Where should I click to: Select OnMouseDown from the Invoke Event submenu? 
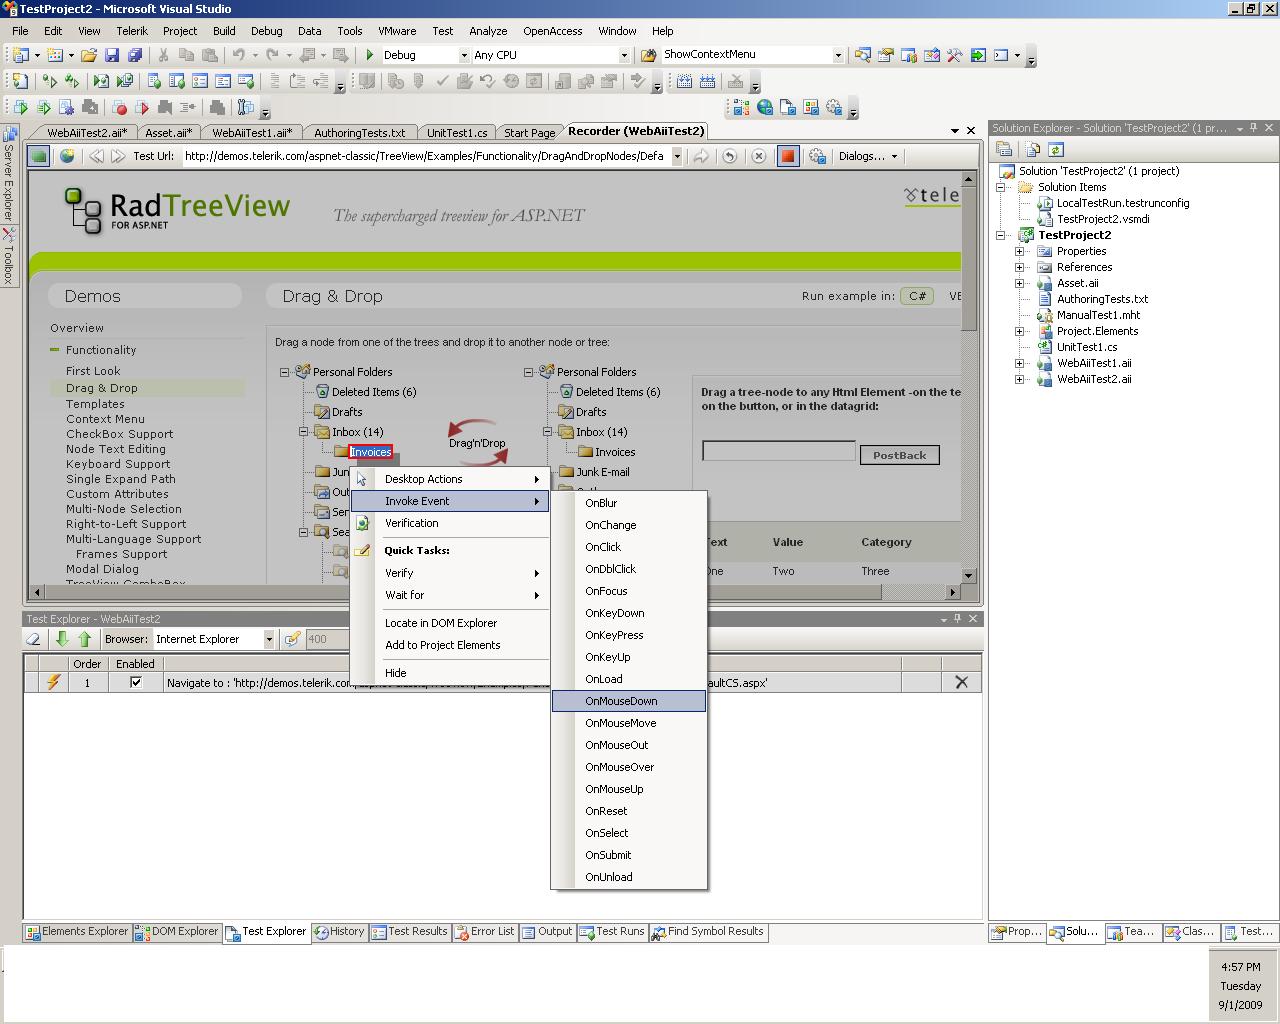(629, 701)
